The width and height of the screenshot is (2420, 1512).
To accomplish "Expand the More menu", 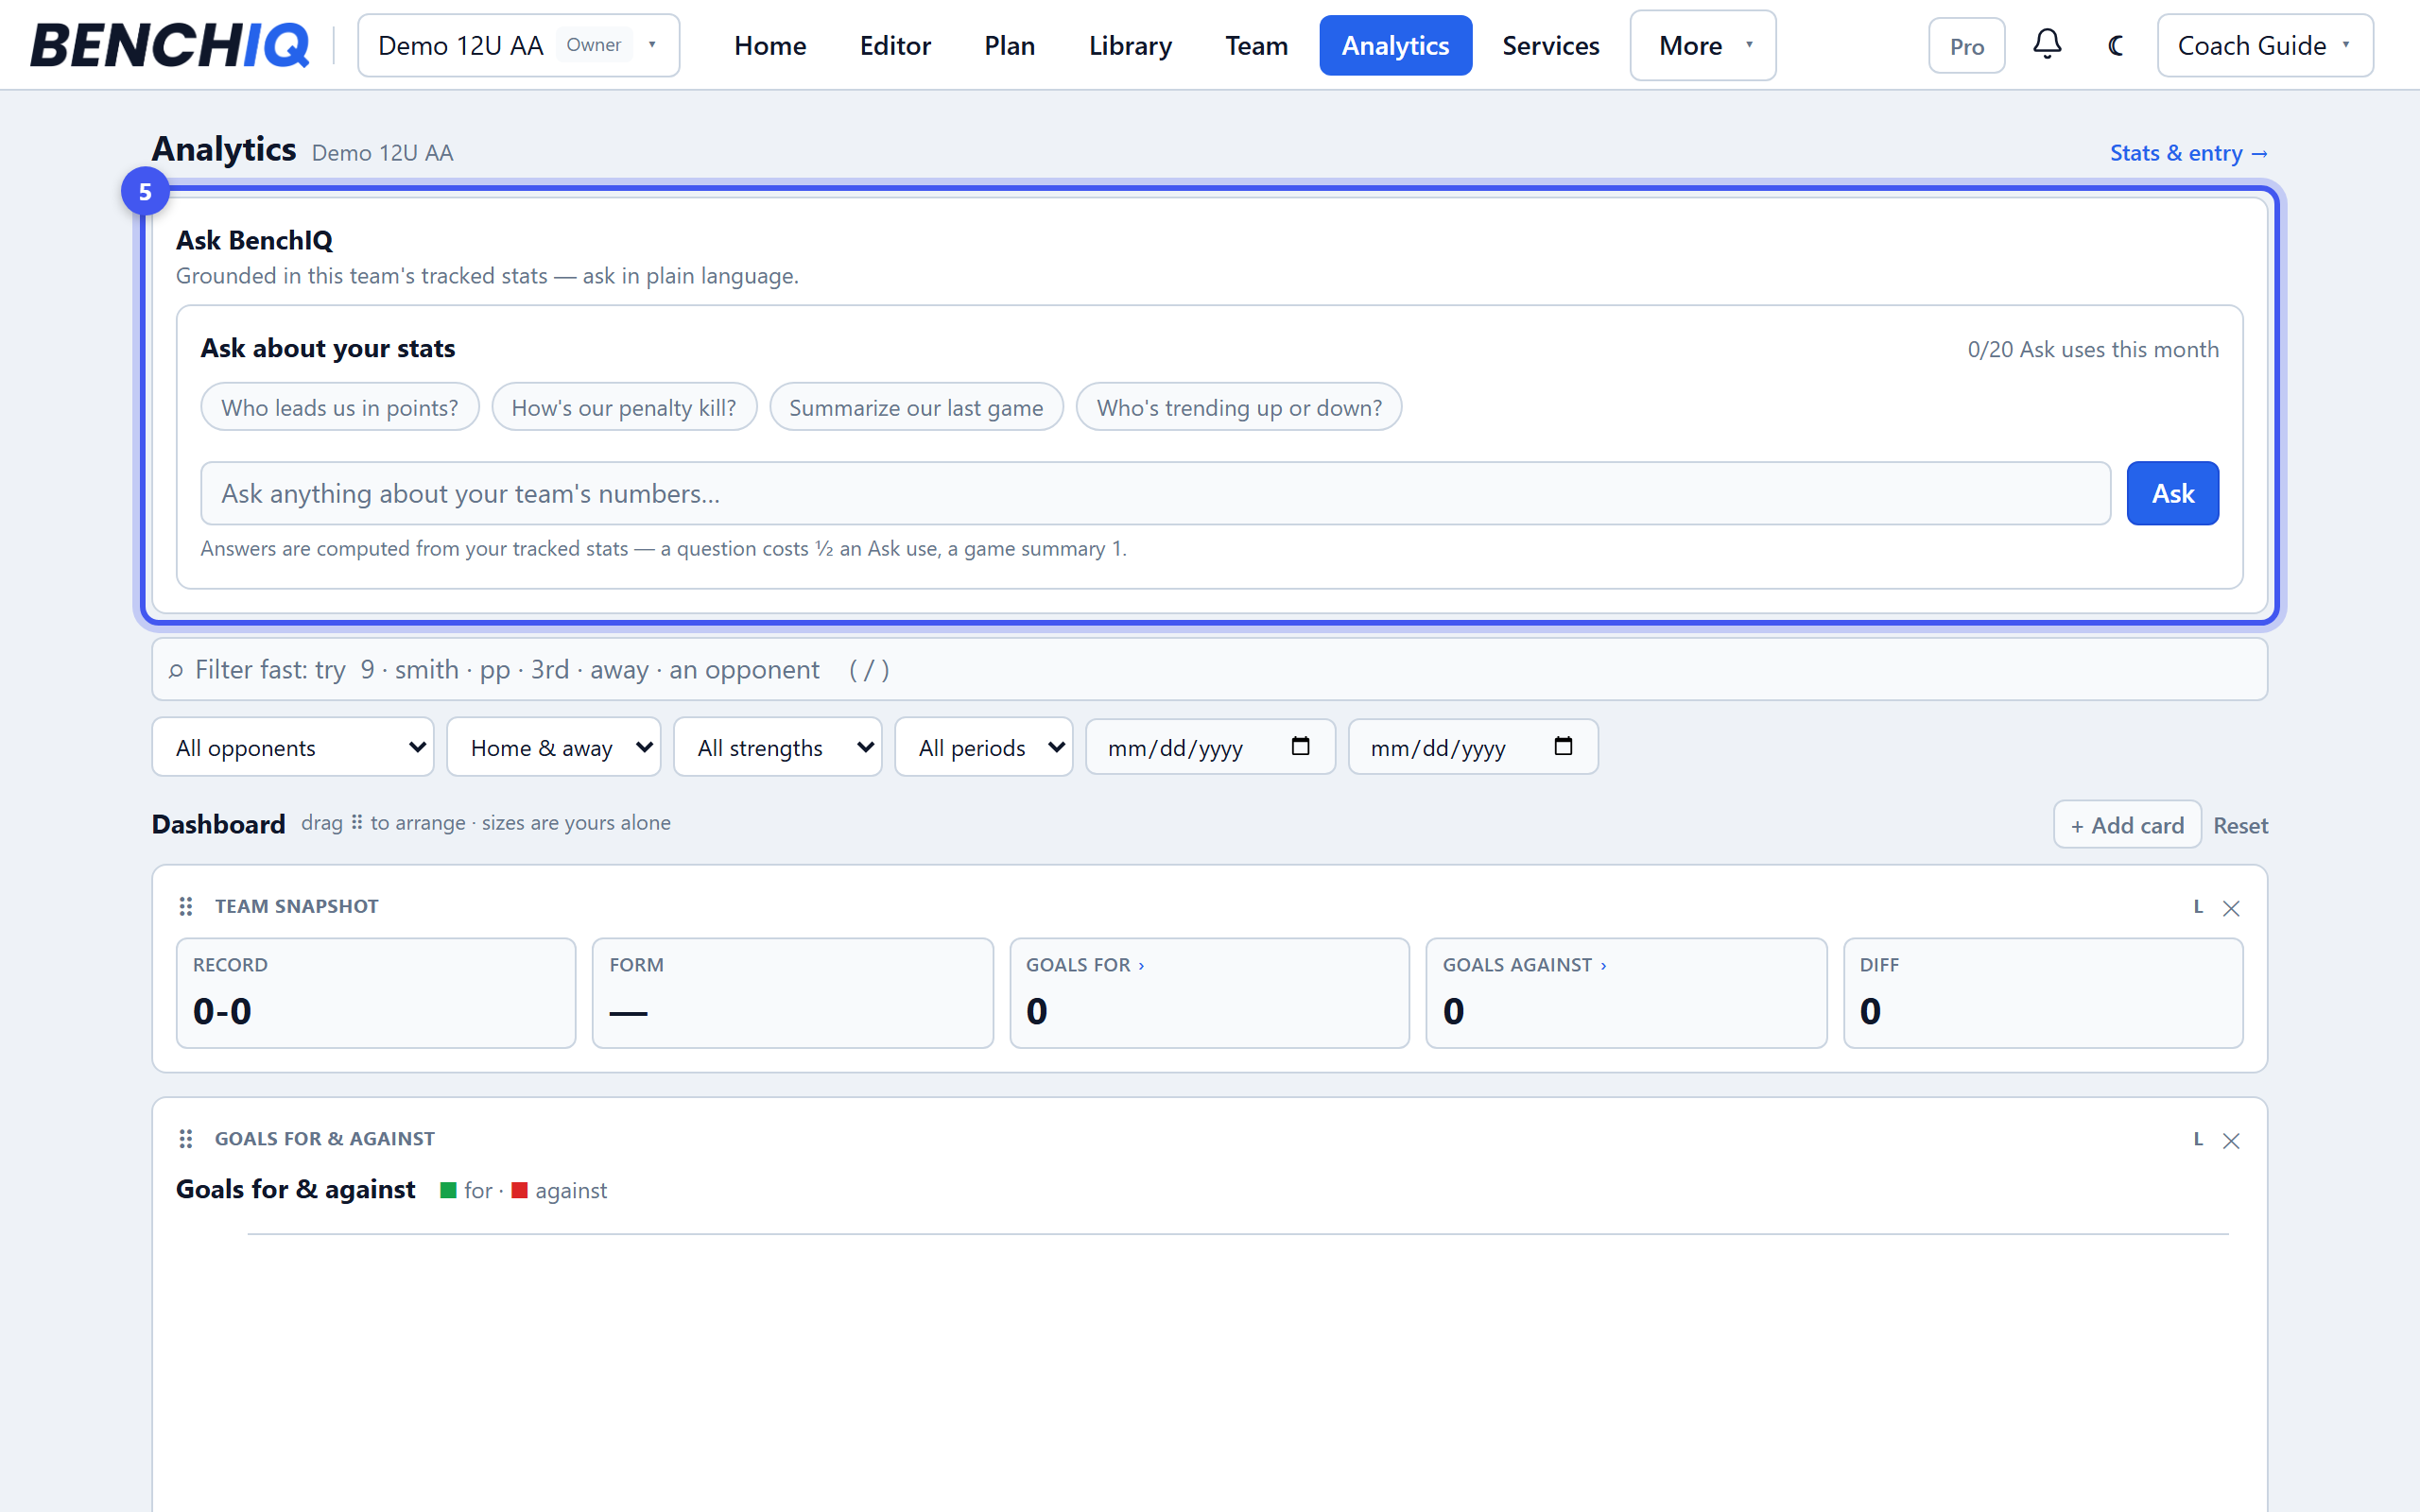I will click(x=1702, y=45).
